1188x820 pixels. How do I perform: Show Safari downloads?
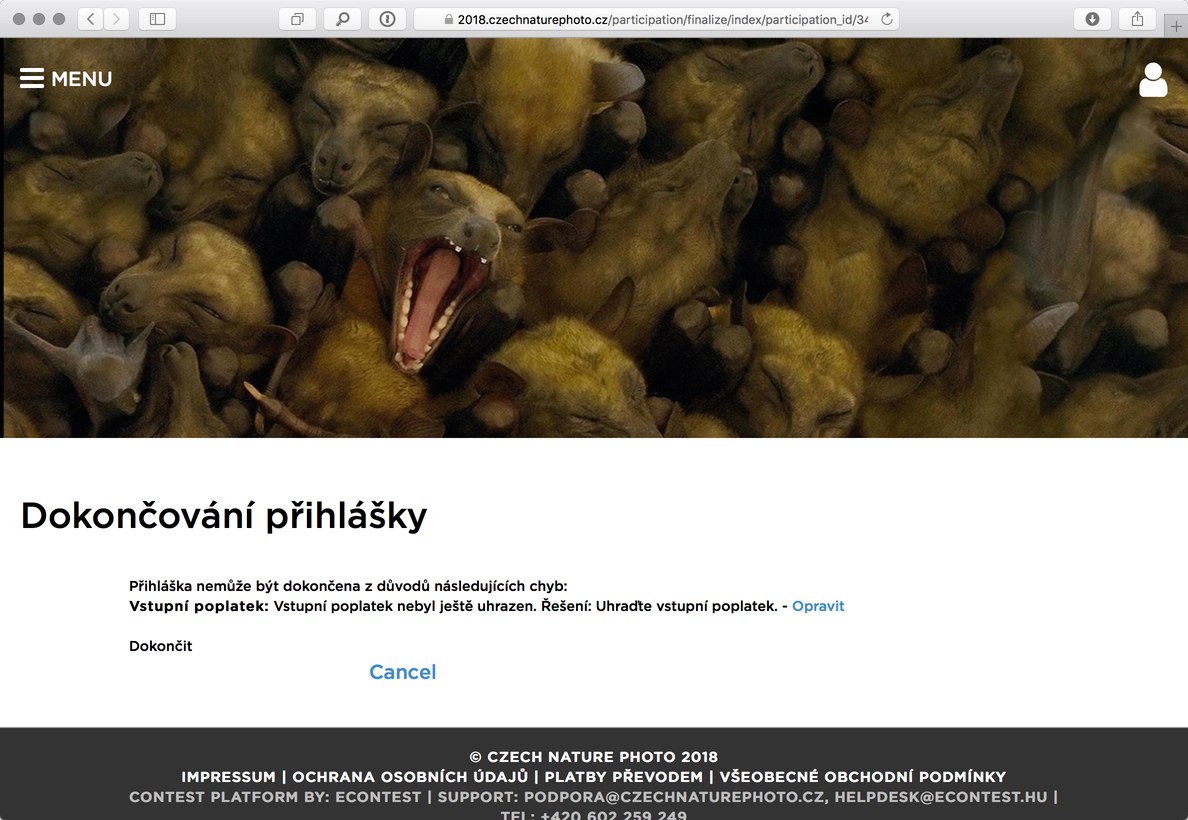(x=1093, y=19)
